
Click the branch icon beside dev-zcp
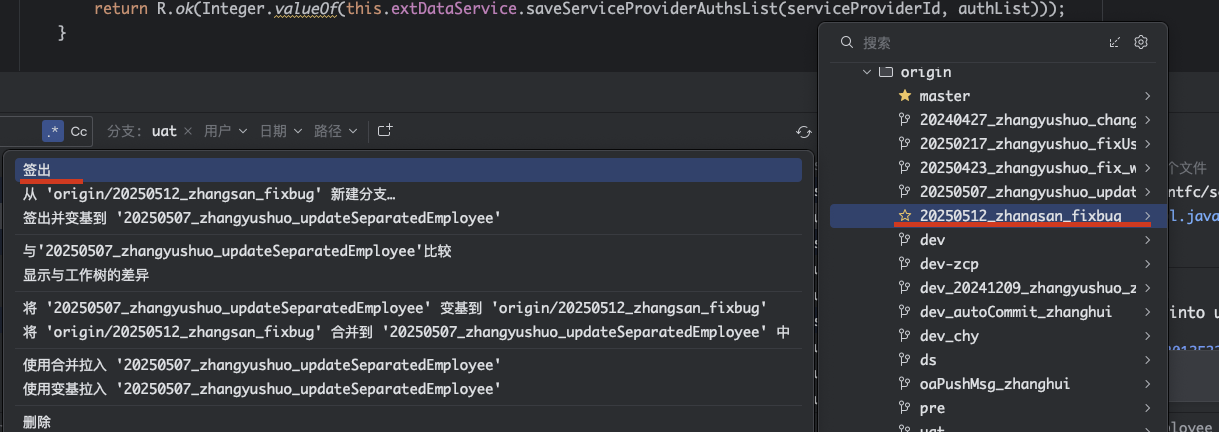click(x=904, y=264)
